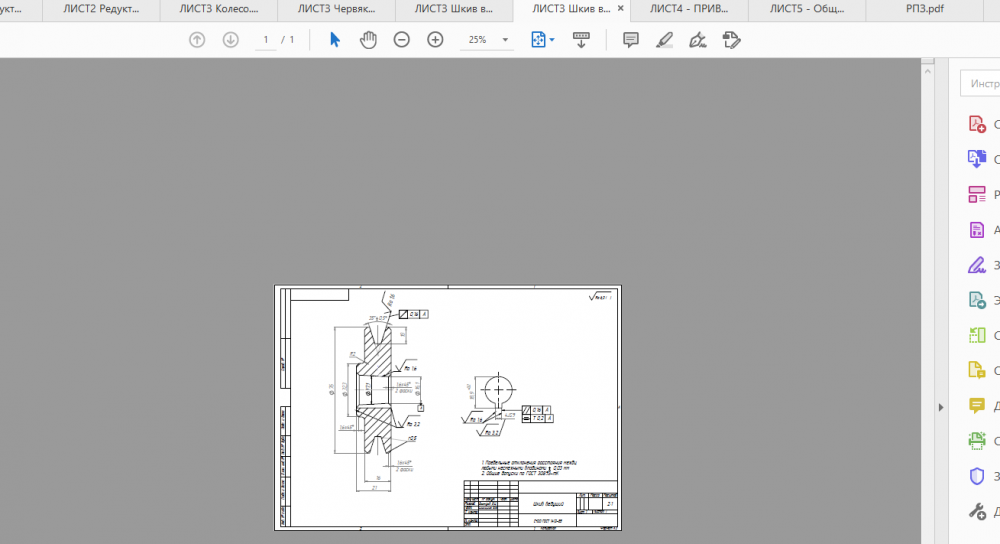Activate the hand pan tool
1000x544 pixels.
[368, 40]
